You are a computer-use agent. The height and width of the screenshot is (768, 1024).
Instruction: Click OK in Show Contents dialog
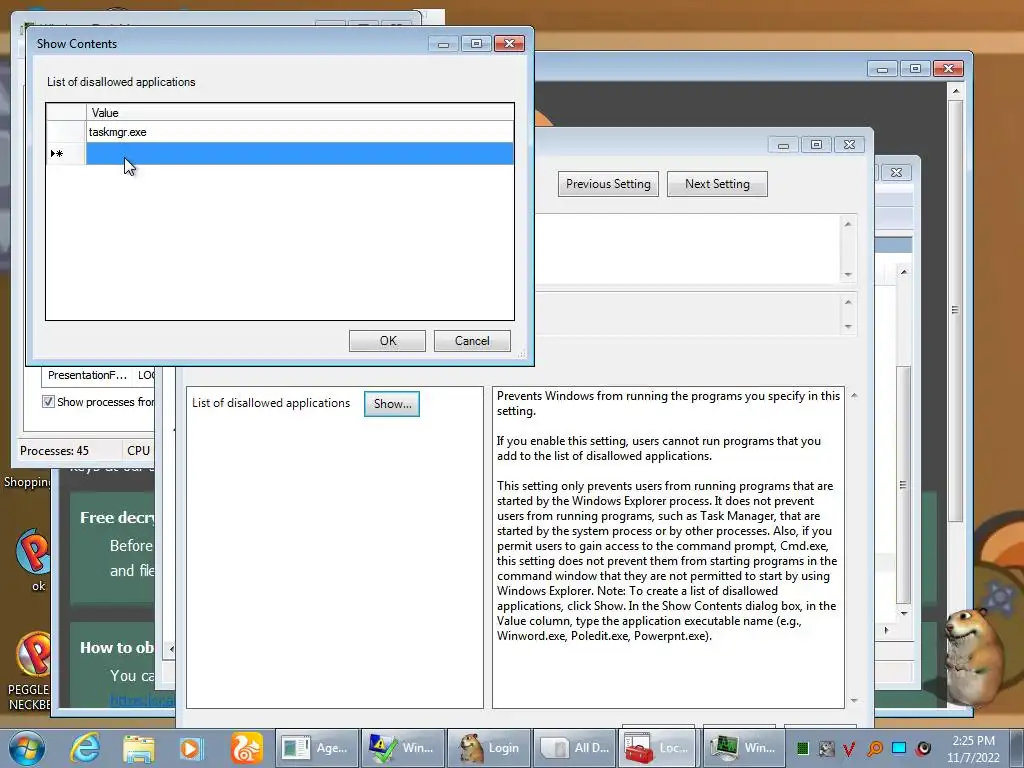point(387,341)
